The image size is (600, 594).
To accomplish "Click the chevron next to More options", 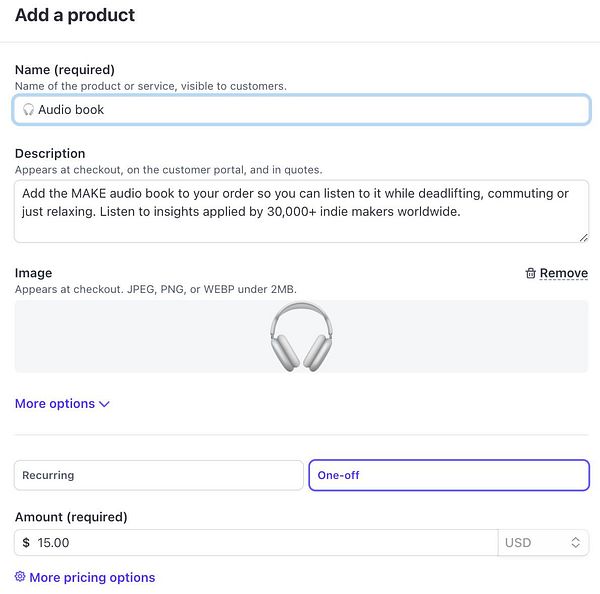I will 105,404.
